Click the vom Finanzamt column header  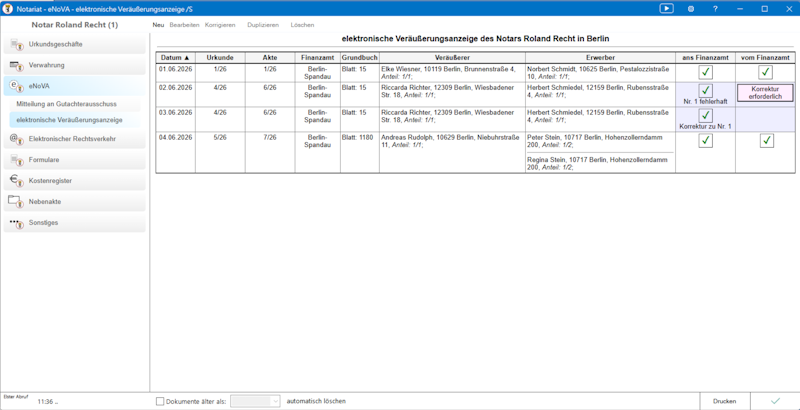coord(765,58)
